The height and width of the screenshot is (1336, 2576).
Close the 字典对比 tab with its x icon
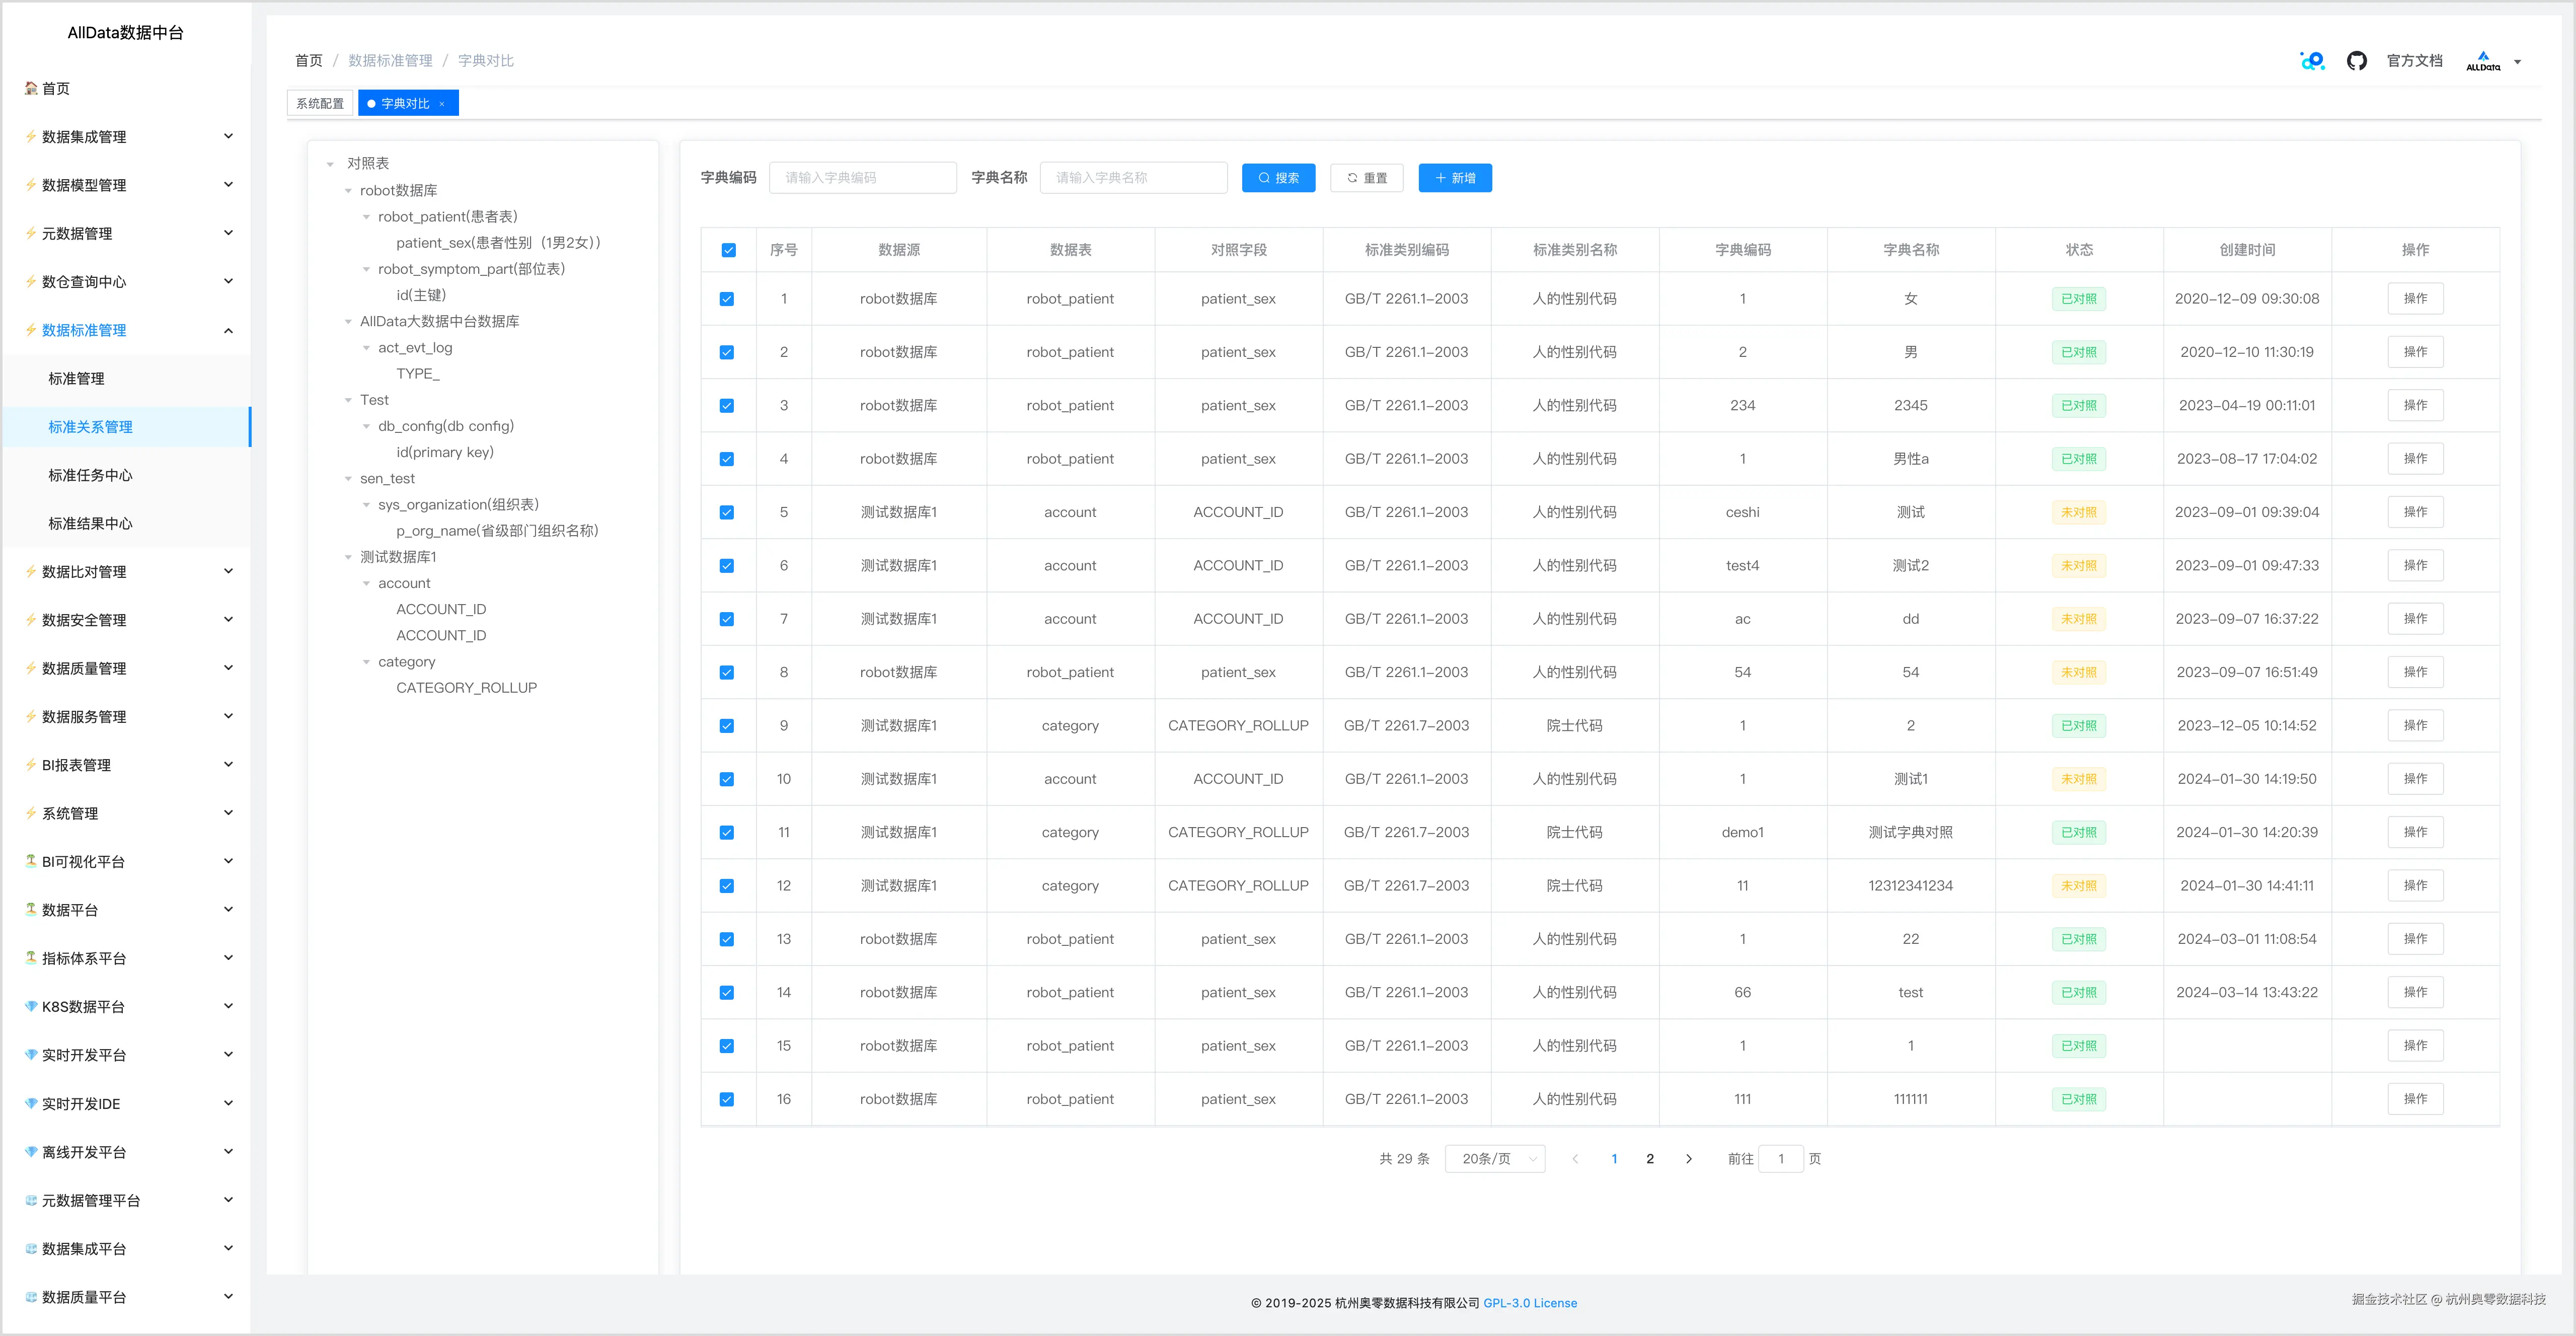[442, 104]
